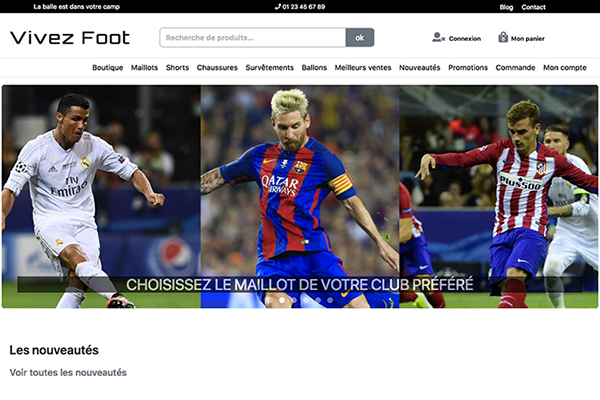This screenshot has height=400, width=600.
Task: Follow the Voir toutes les nouveautés link
Action: coord(68,373)
